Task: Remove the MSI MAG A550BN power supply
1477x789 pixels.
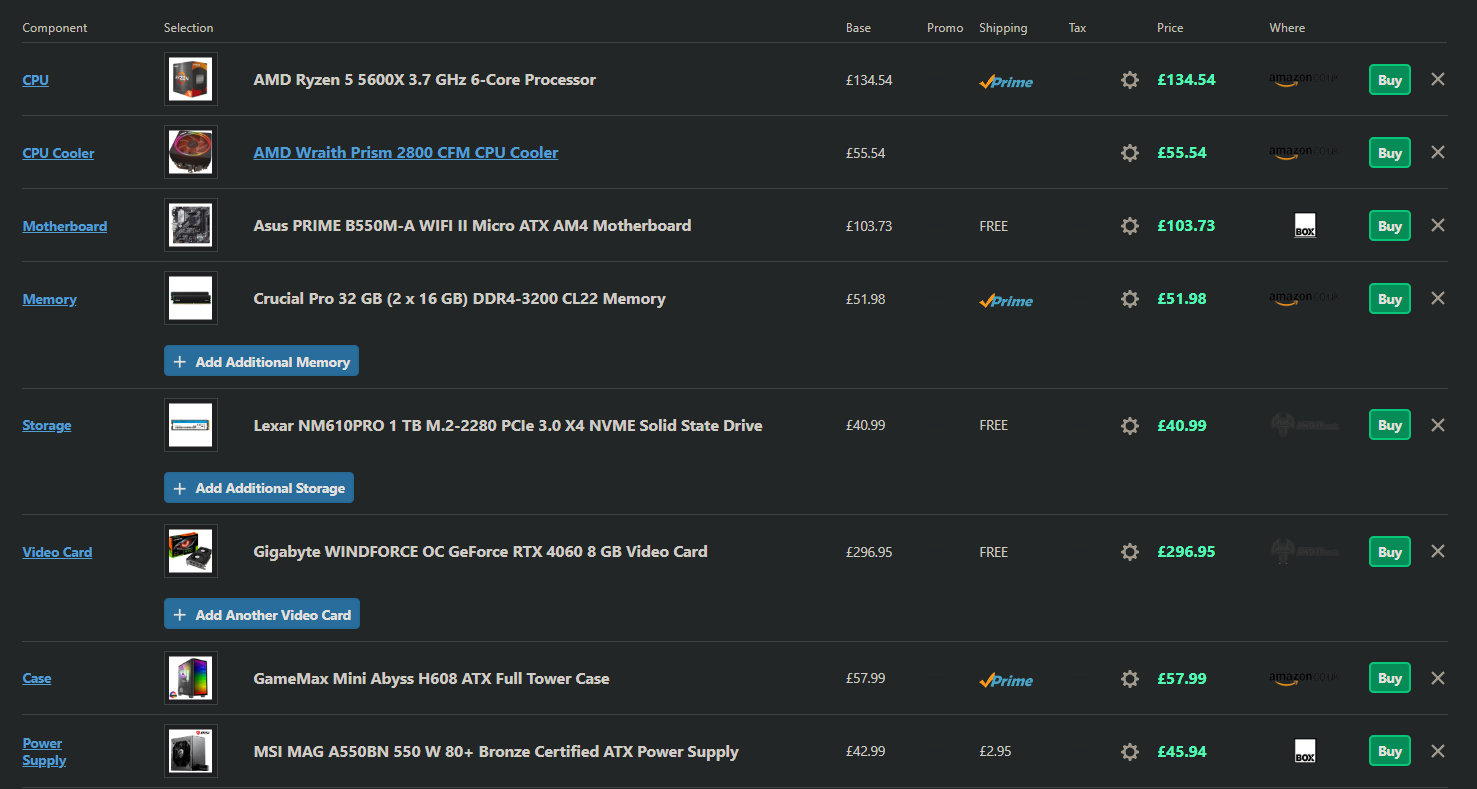Action: pyautogui.click(x=1438, y=751)
